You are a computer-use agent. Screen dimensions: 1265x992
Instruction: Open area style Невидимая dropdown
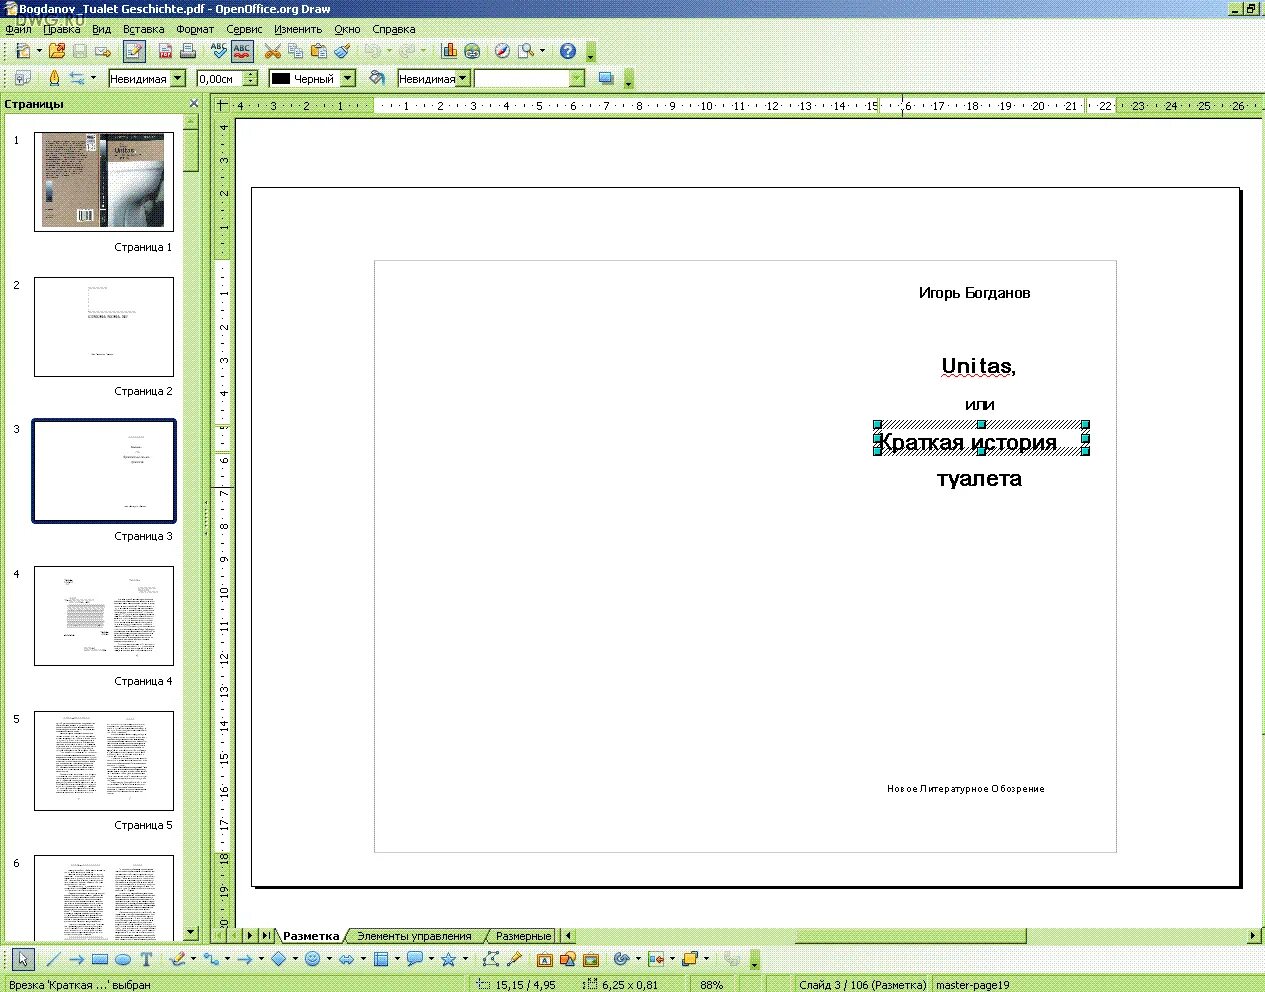(x=463, y=78)
